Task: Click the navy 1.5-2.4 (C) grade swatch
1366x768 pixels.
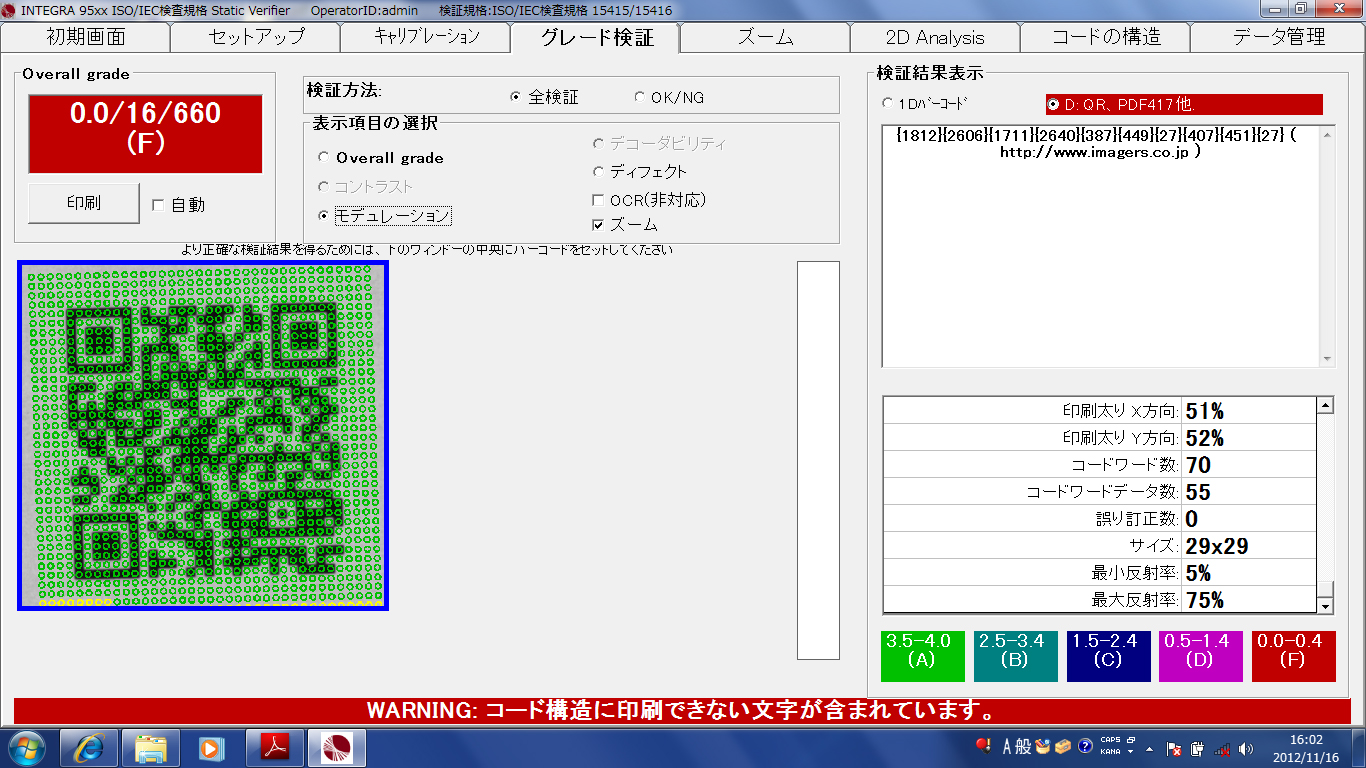Action: (x=1108, y=656)
